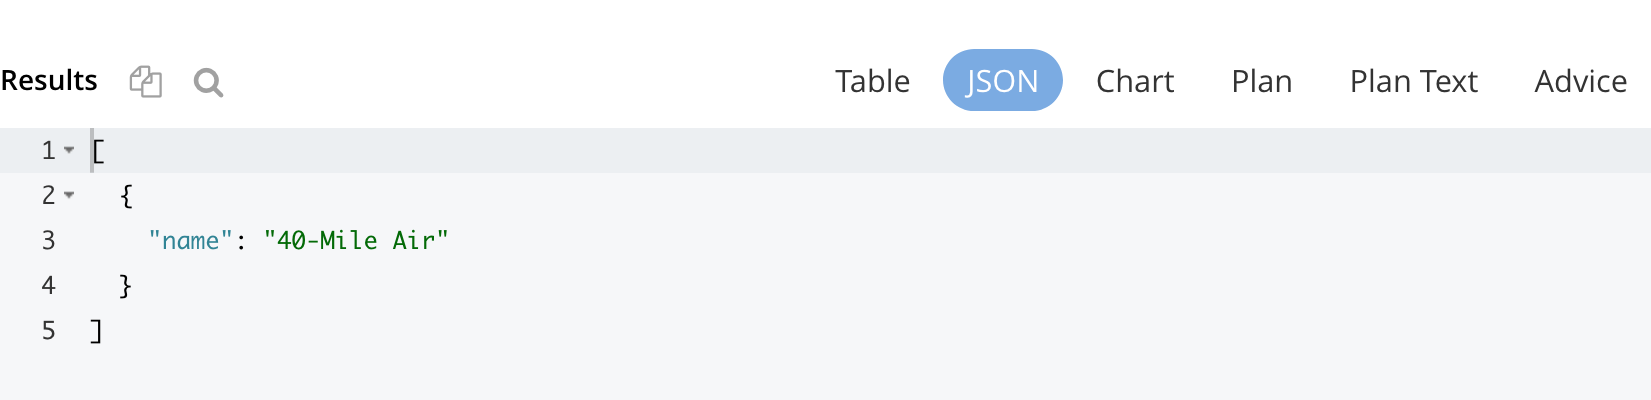Click line number 4 in the gutter
1651x400 pixels.
point(48,285)
